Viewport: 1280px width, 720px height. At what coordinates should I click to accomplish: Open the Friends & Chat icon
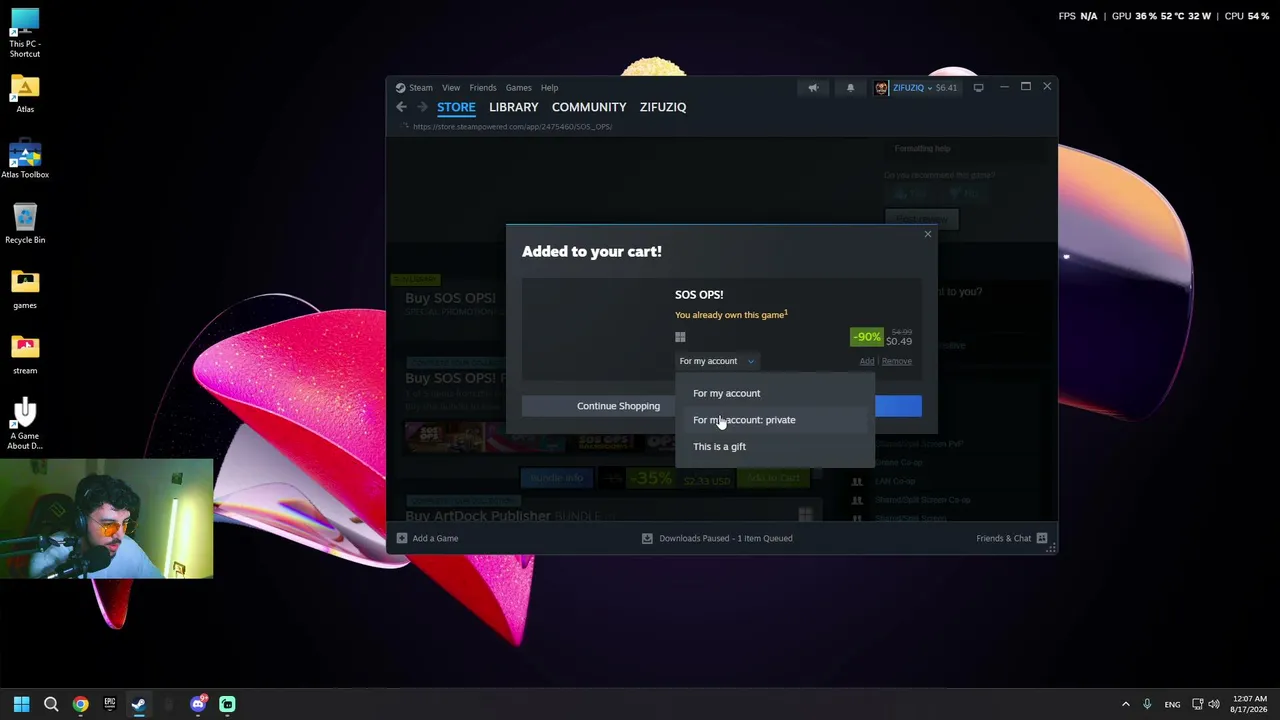[x=1042, y=538]
